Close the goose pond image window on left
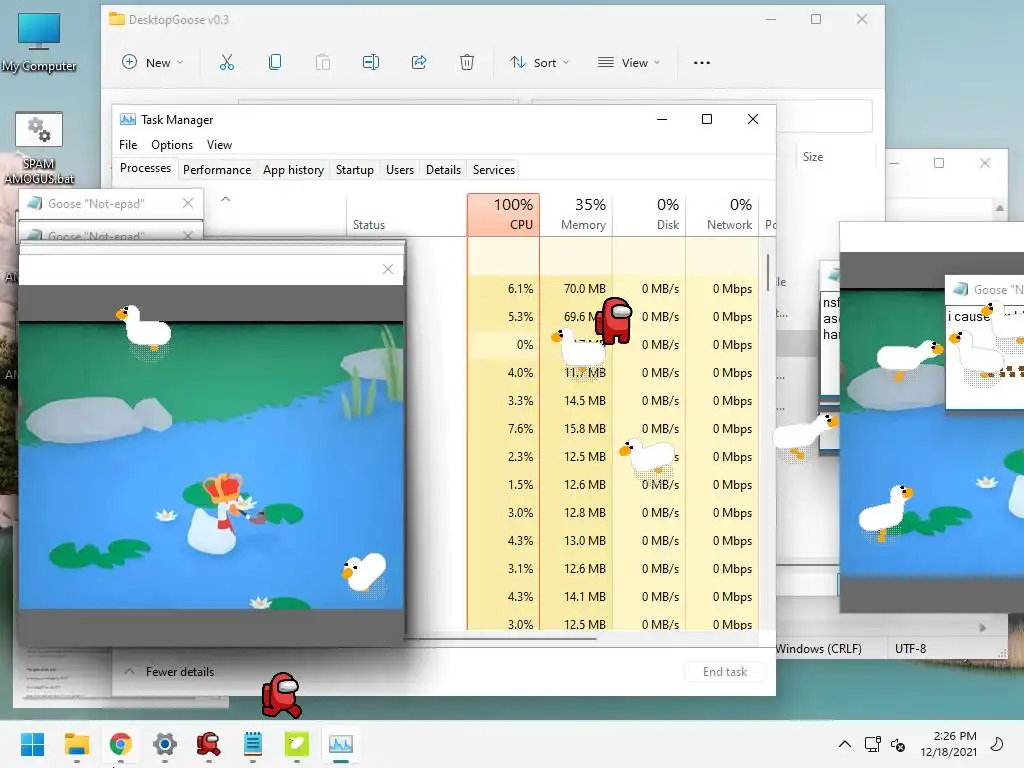1024x768 pixels. tap(388, 269)
